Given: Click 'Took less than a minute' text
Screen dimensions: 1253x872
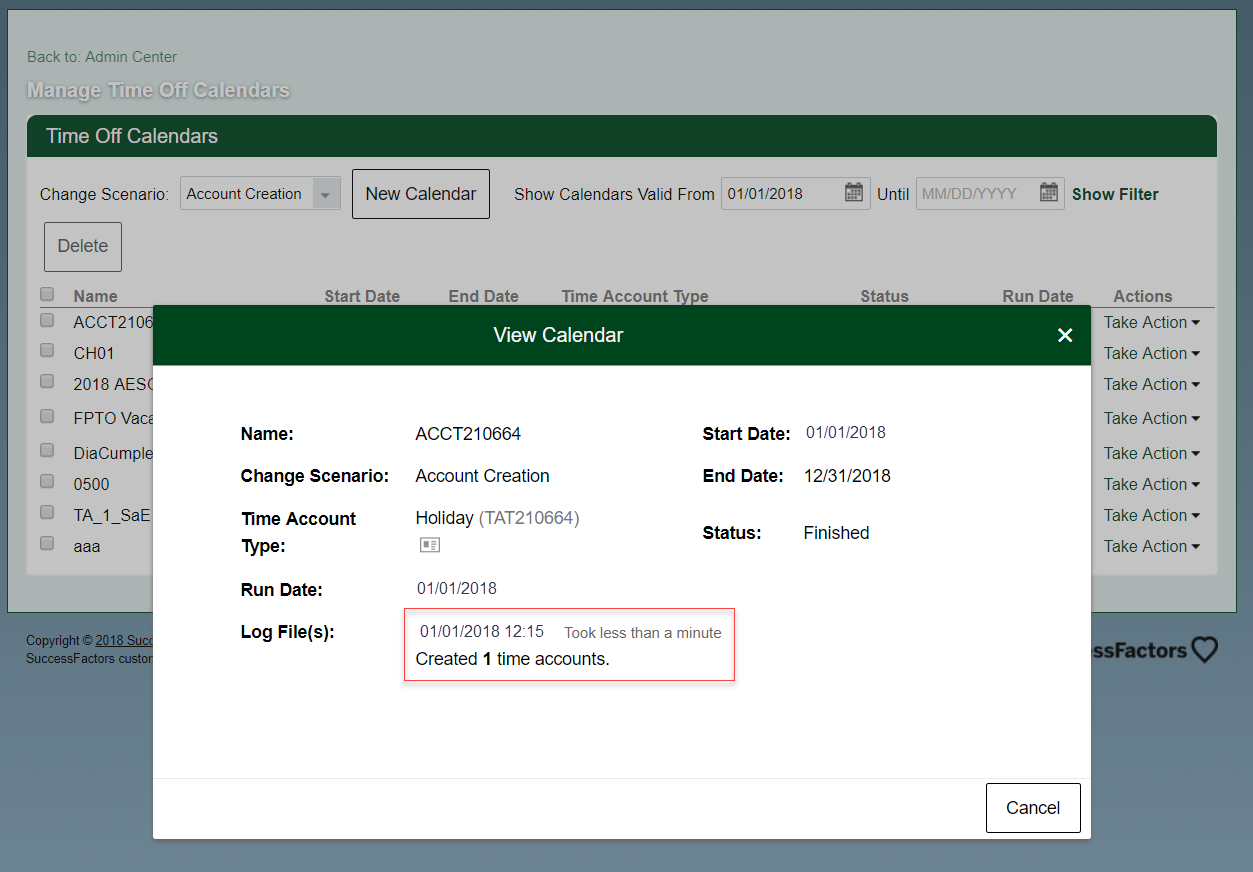Looking at the screenshot, I should 643,633.
